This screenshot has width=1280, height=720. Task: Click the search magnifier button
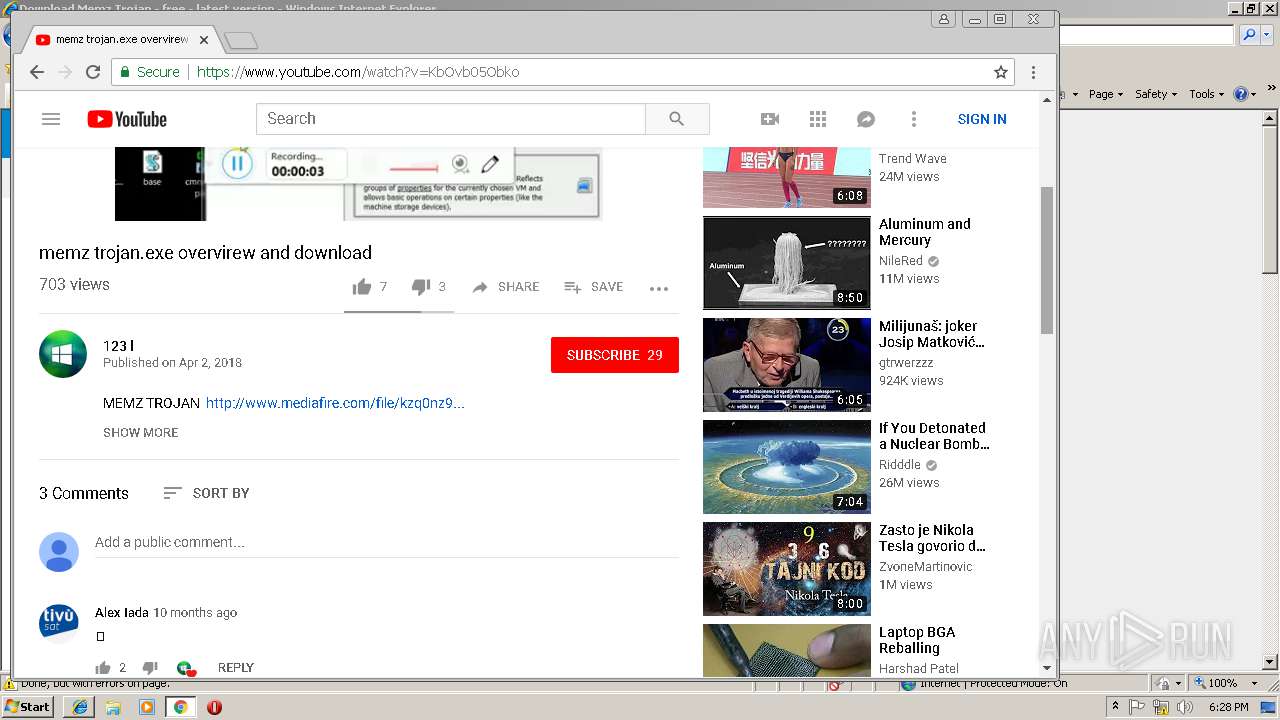coord(677,119)
